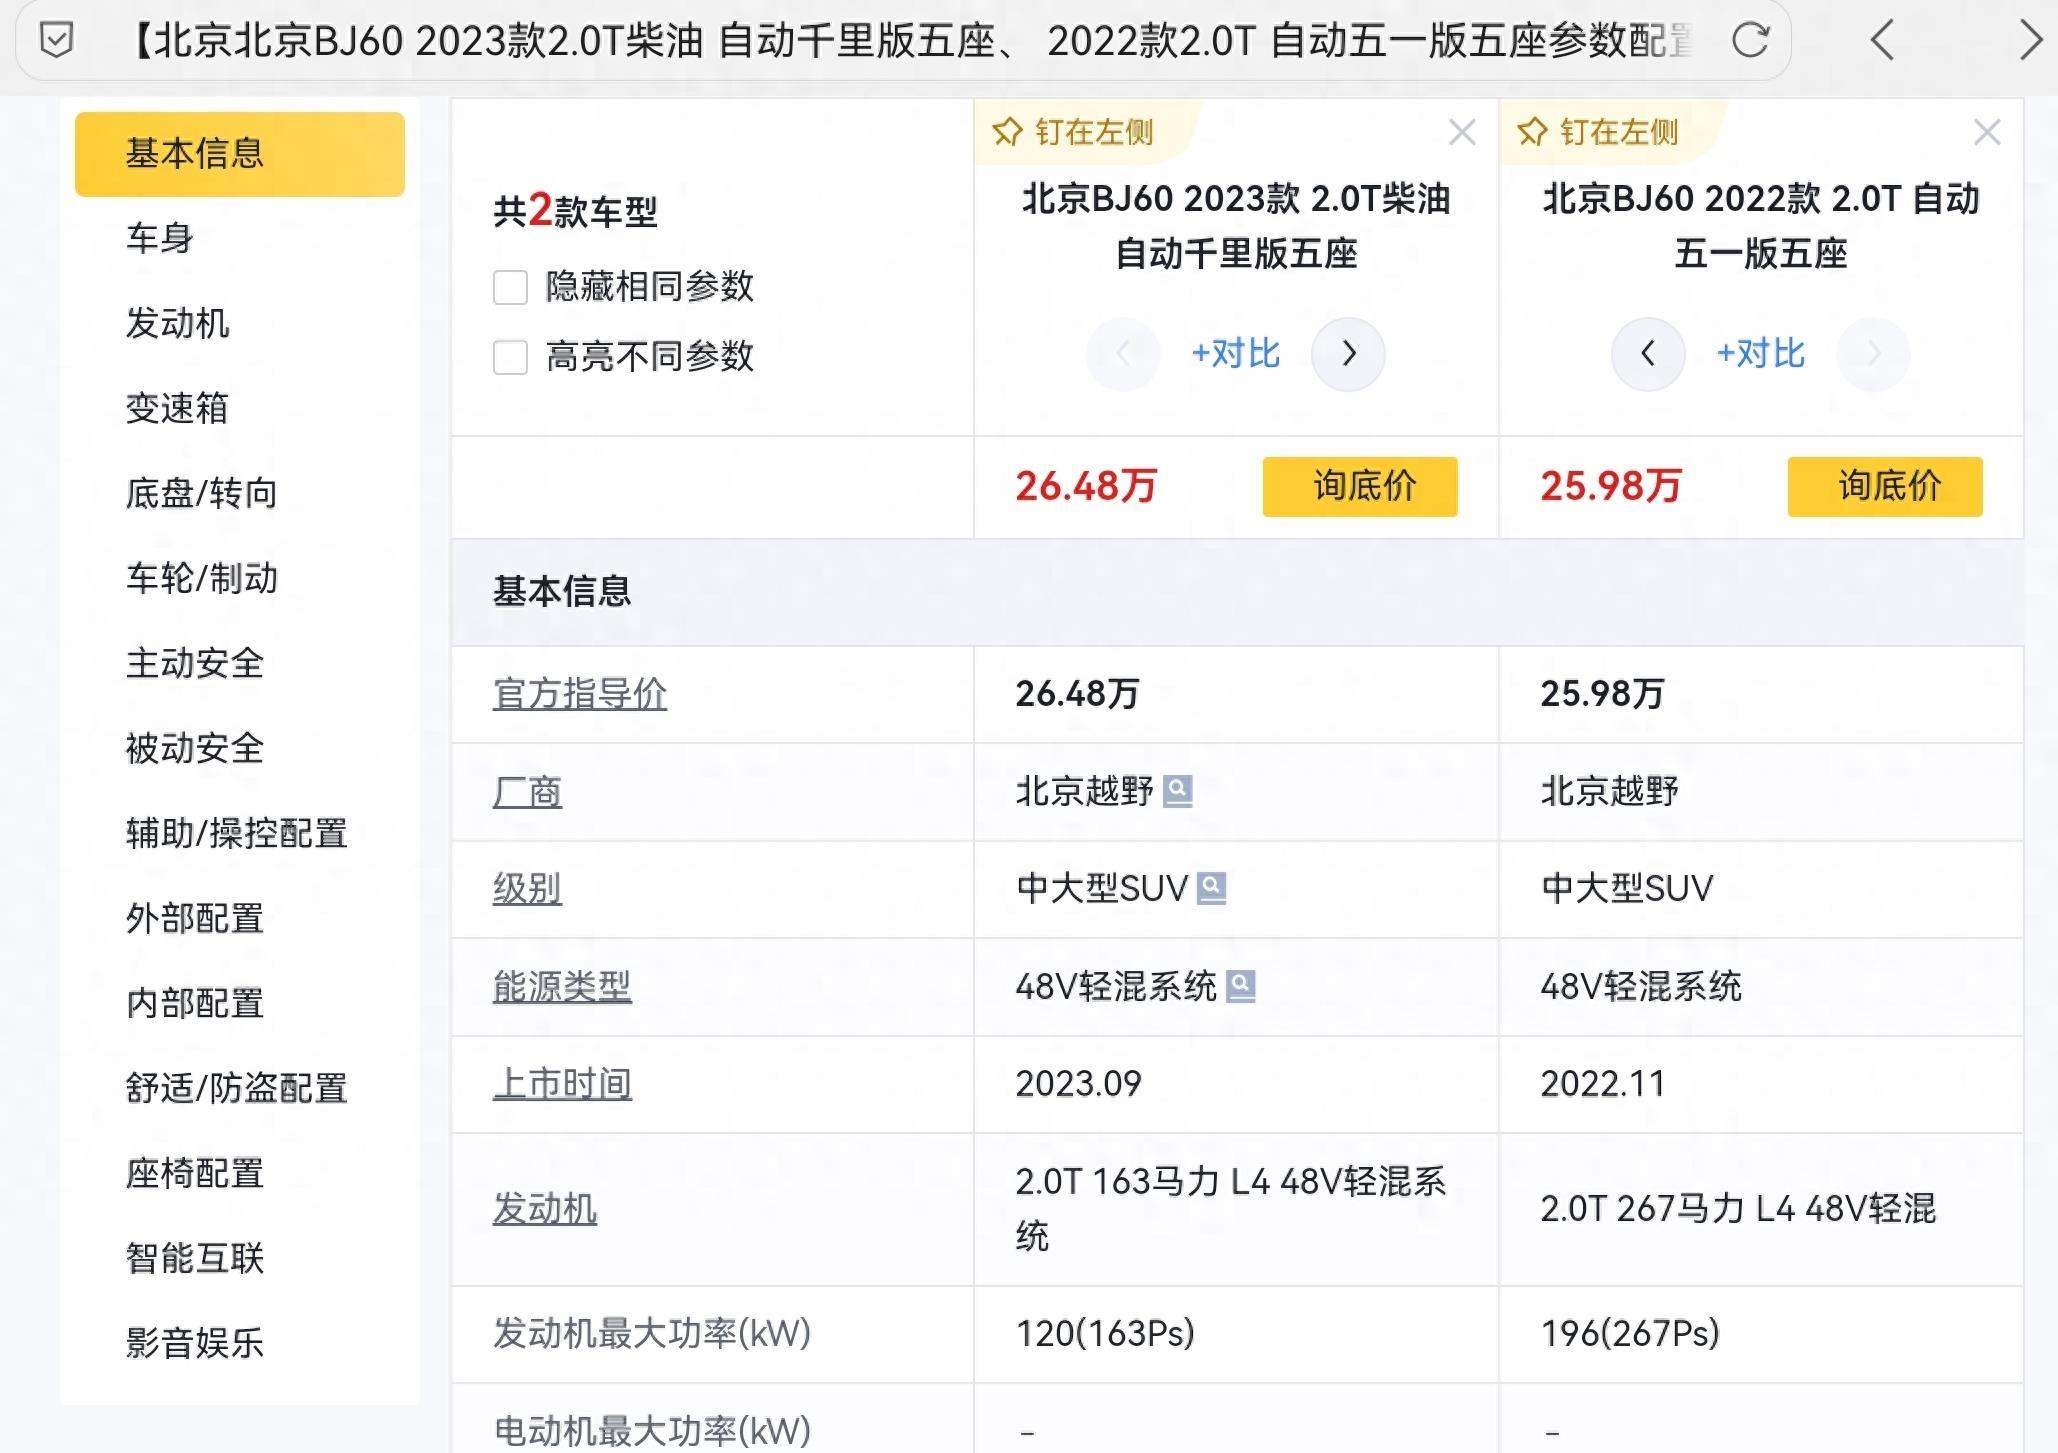Remove the 2022款 五一版 model column
Screen dimensions: 2058x1453
pyautogui.click(x=1987, y=132)
